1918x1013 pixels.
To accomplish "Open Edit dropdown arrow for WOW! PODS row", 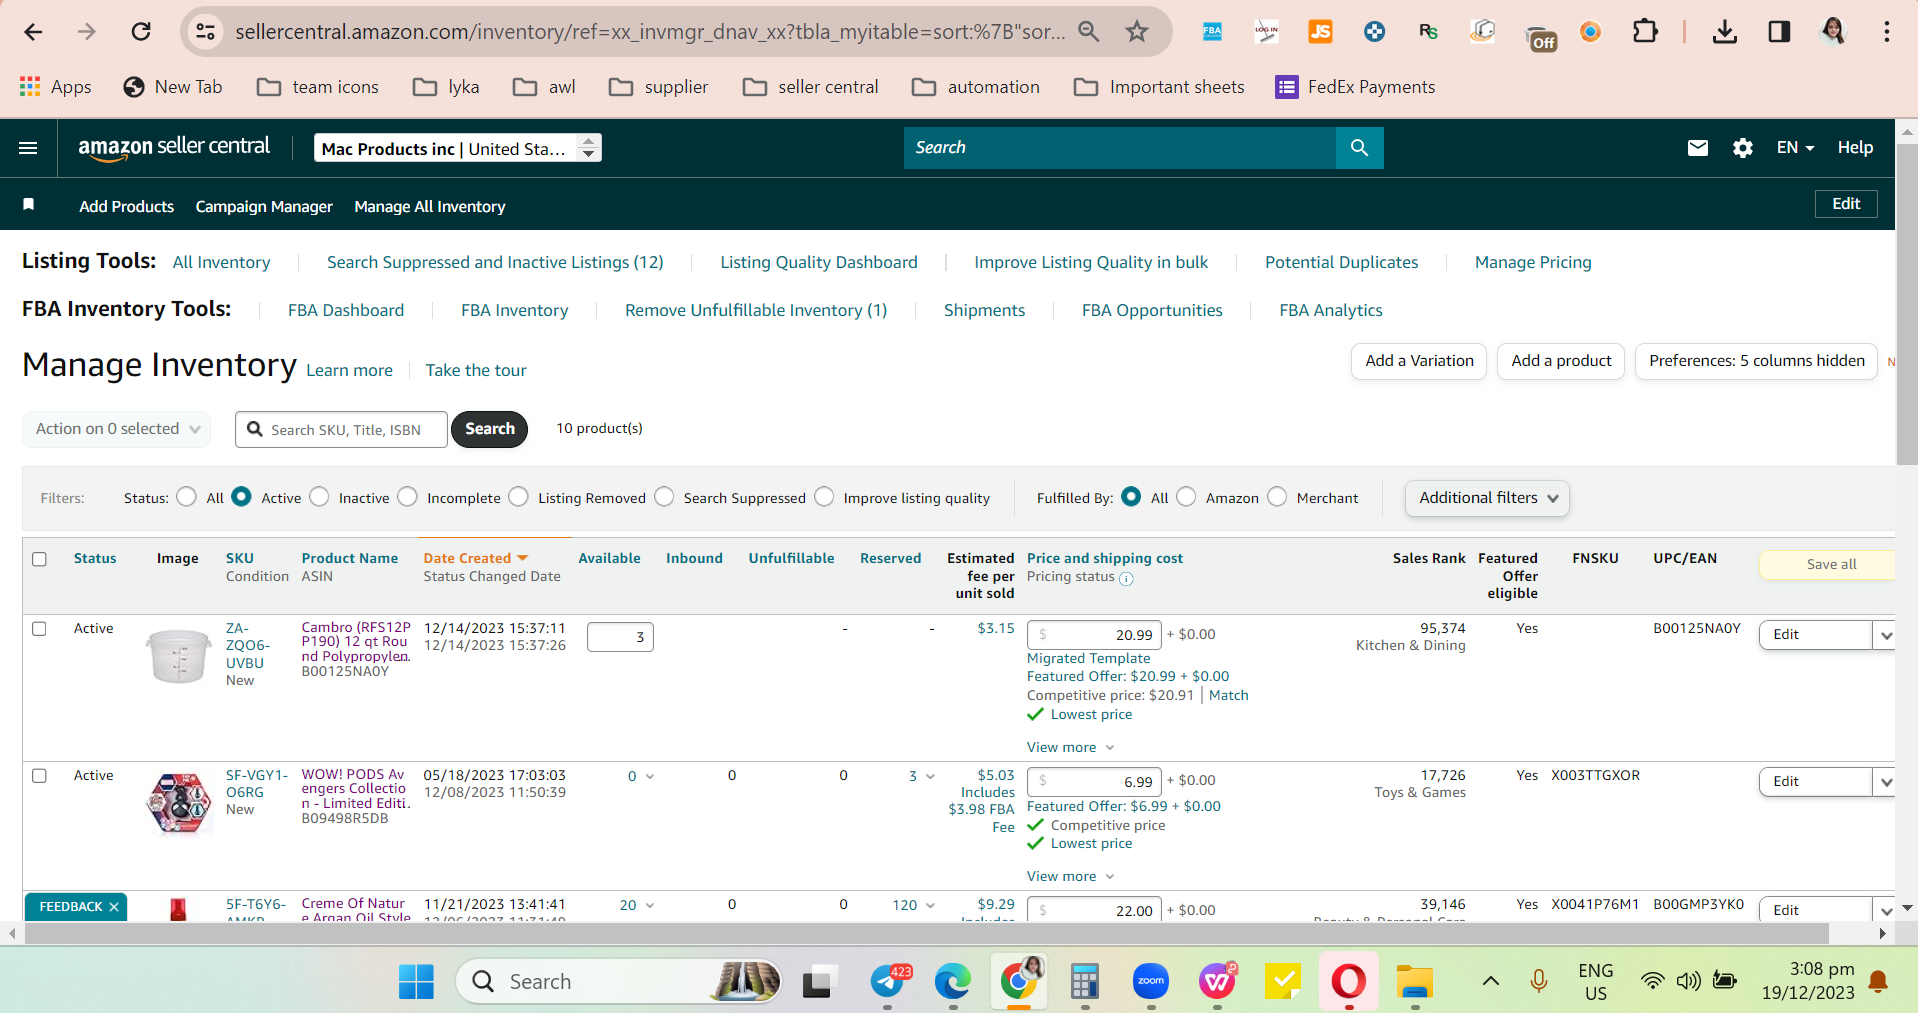I will tap(1886, 782).
